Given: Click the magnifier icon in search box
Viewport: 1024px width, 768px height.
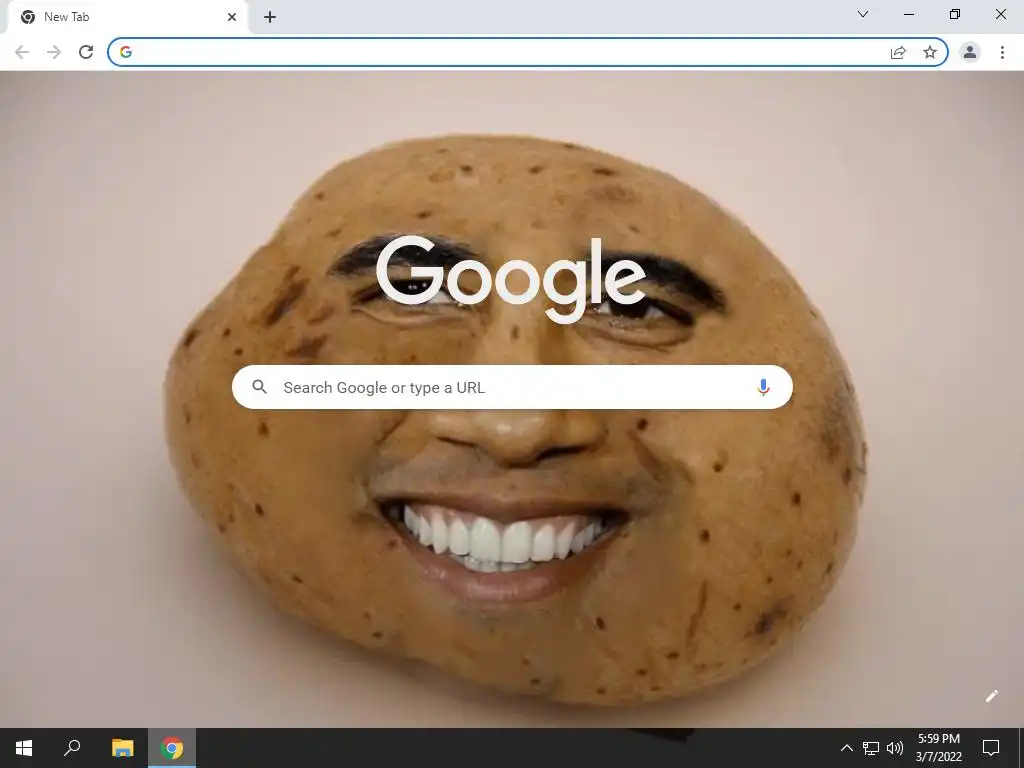Looking at the screenshot, I should [259, 387].
